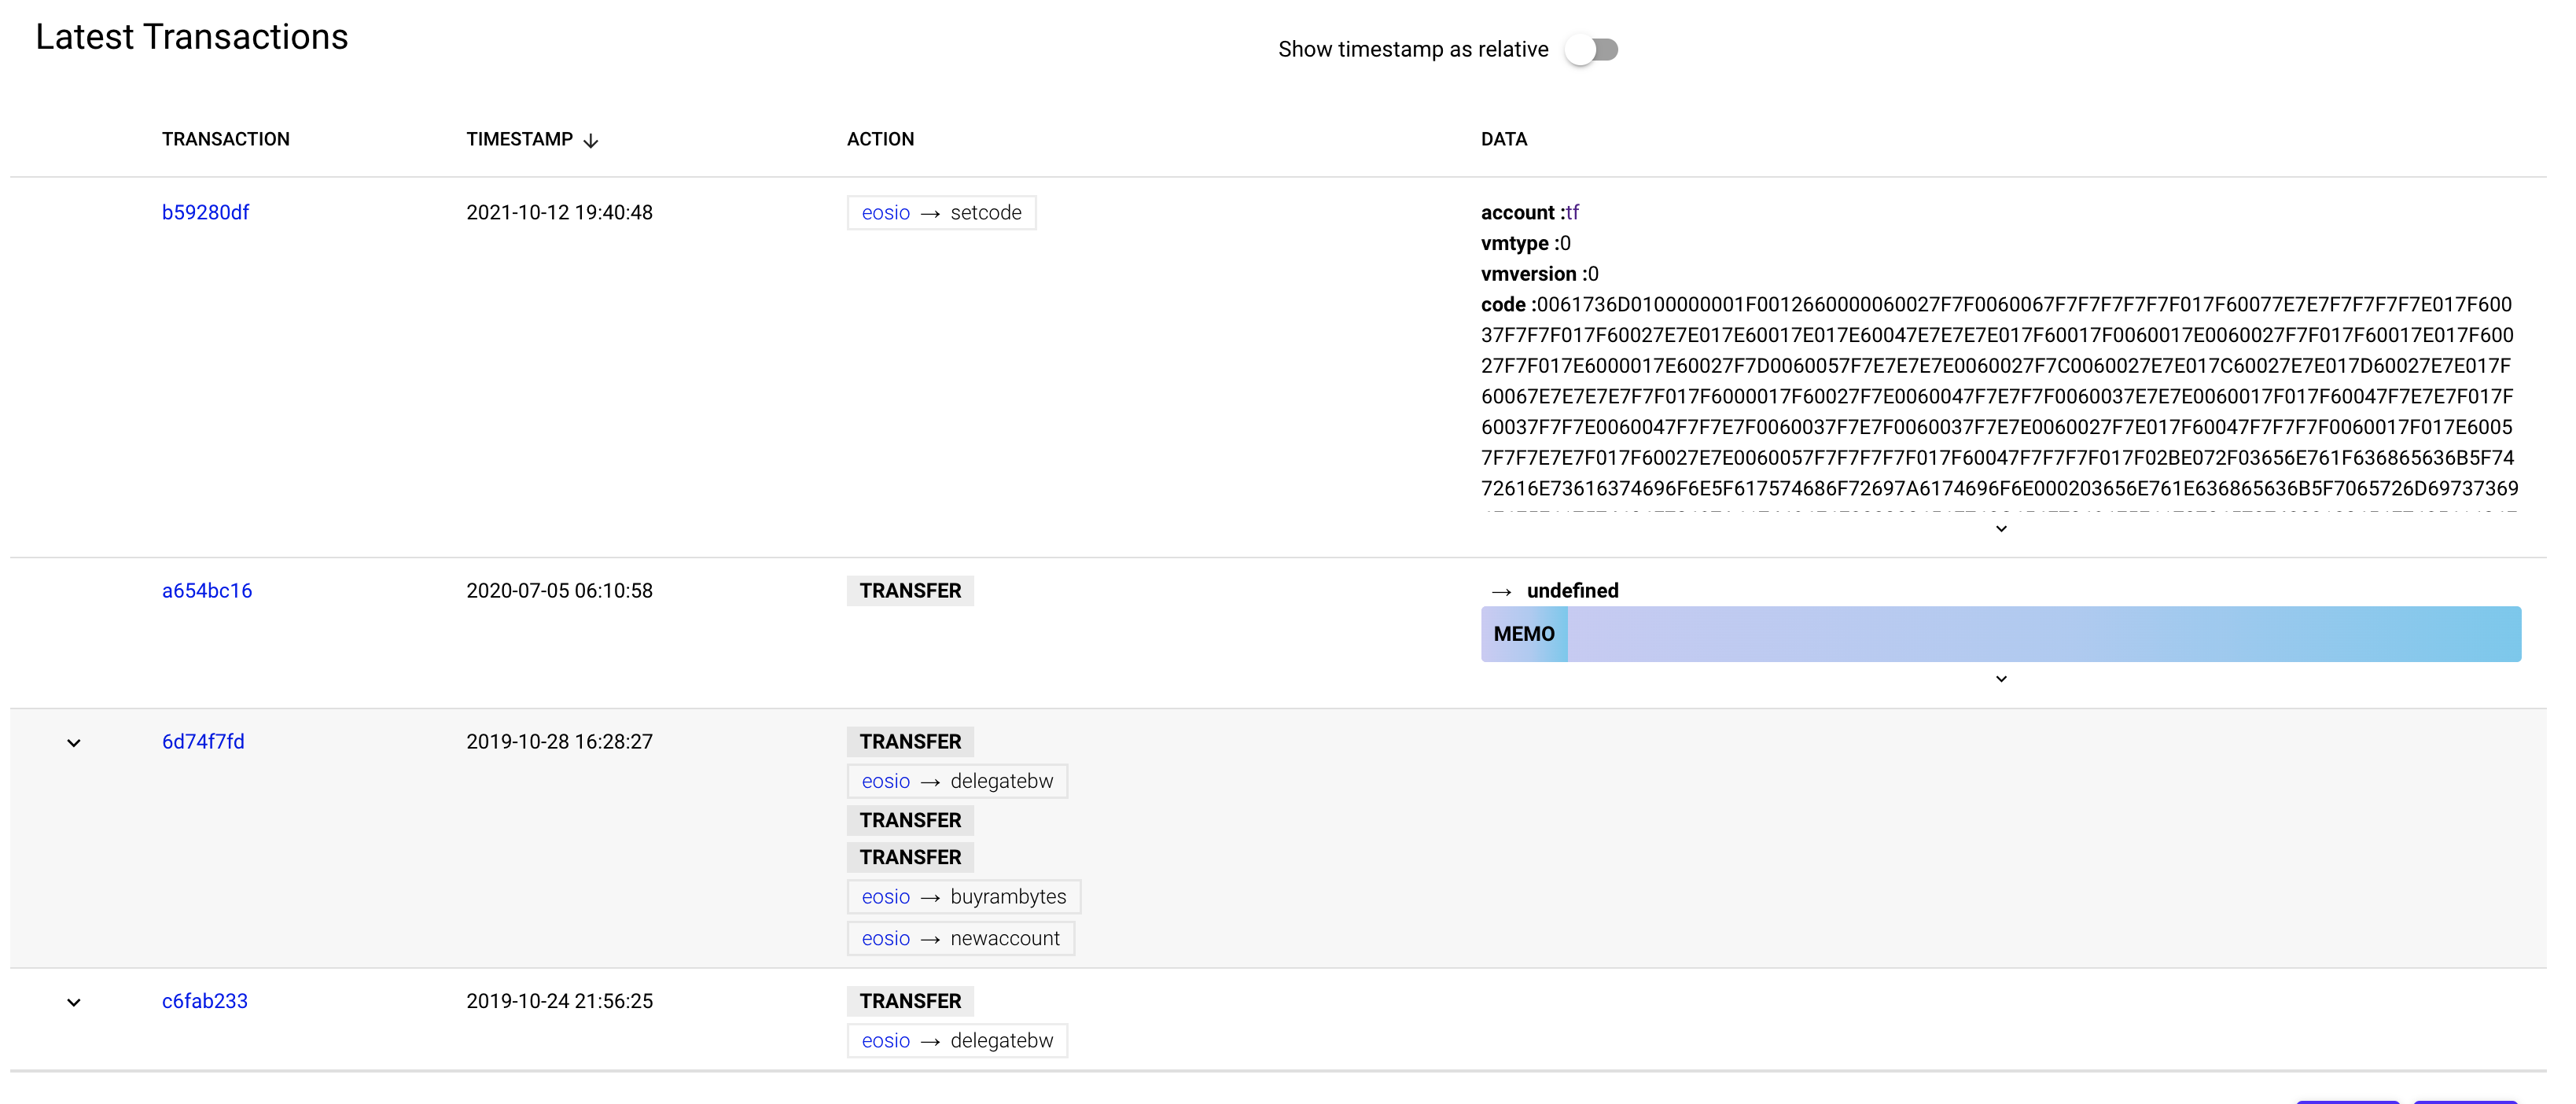Select the 'eosio → buyrambytes' action tag

coord(963,897)
